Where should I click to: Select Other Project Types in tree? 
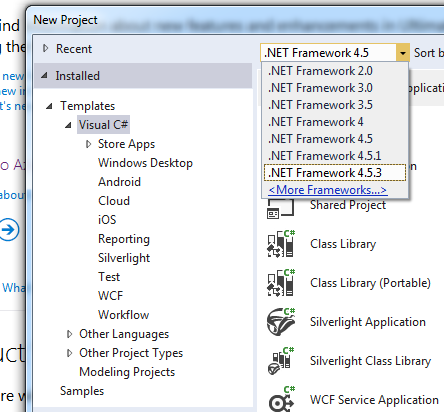pos(131,353)
